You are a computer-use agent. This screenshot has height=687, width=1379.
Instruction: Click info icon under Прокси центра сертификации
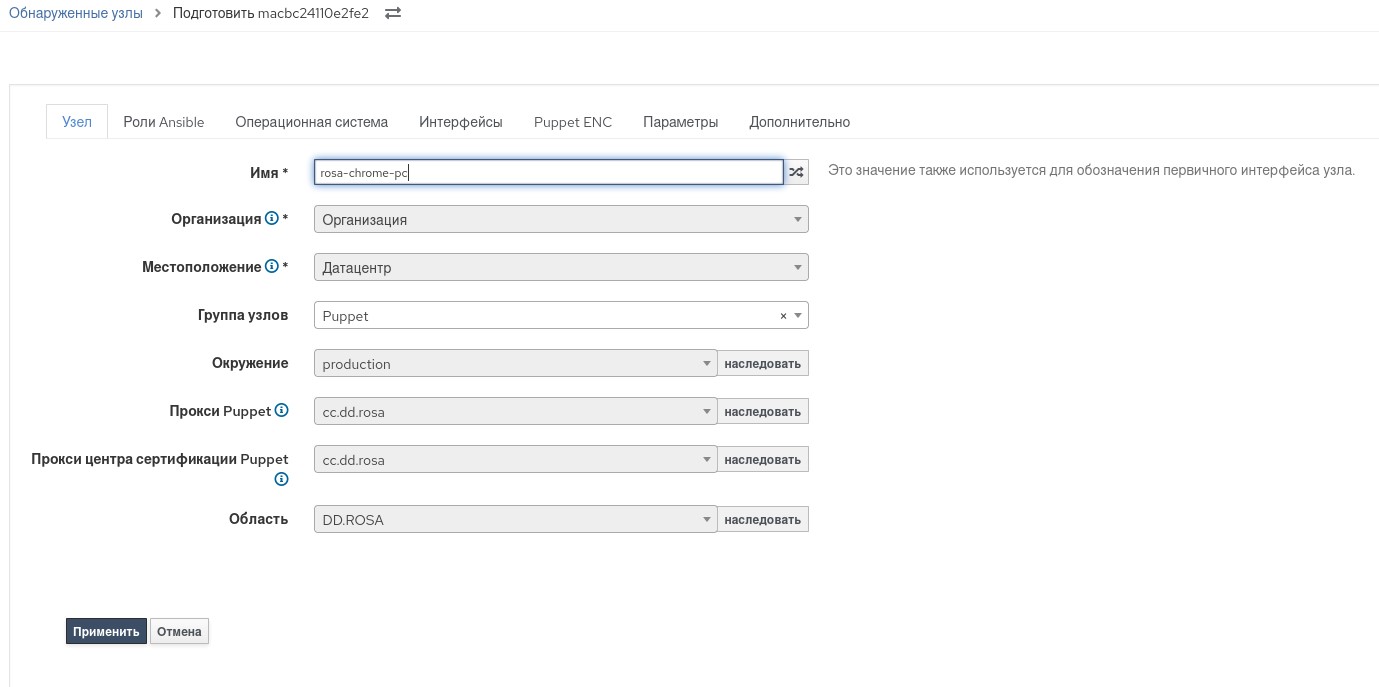tap(282, 479)
